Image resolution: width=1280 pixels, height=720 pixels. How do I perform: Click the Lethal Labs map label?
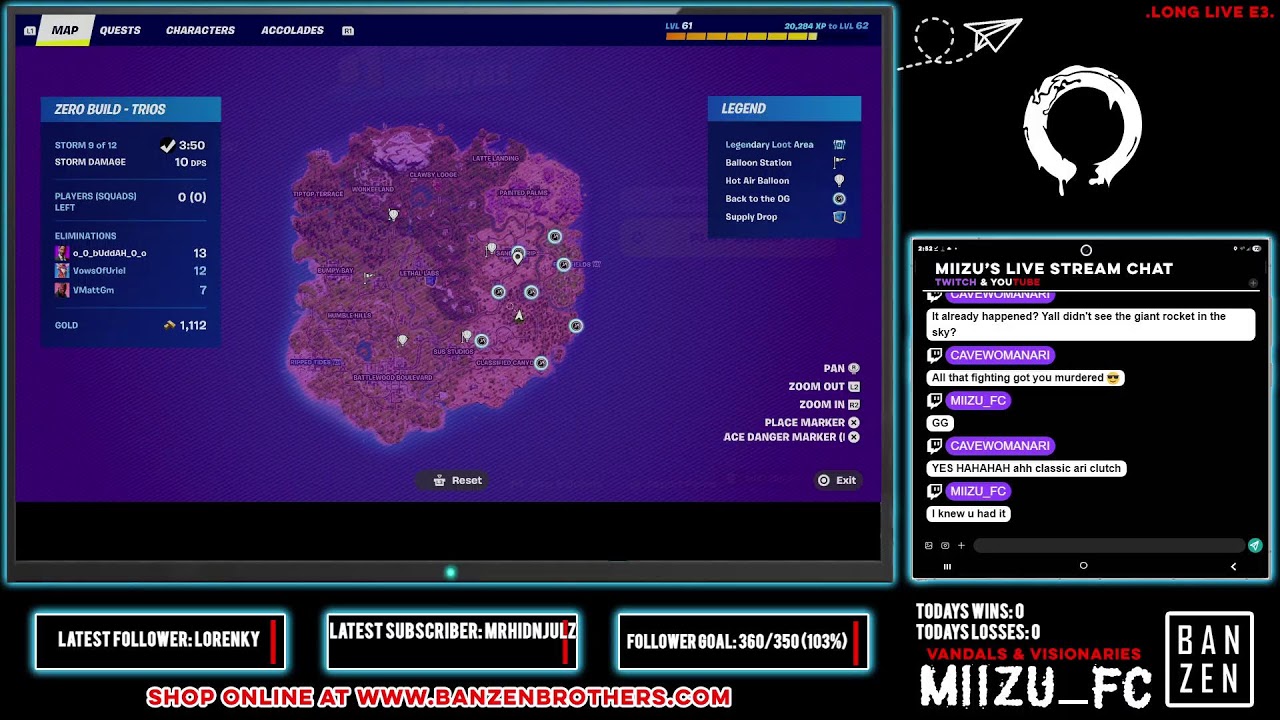419,273
